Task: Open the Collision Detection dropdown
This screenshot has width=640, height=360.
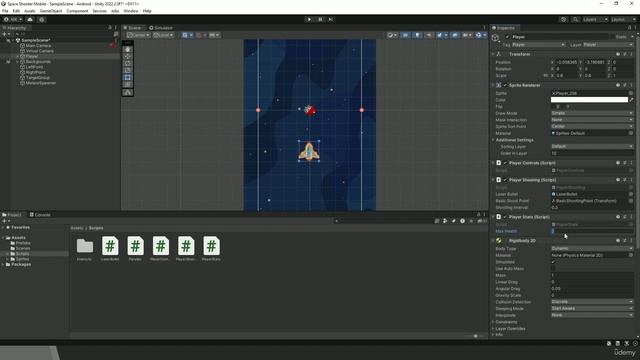Action: tap(592, 302)
